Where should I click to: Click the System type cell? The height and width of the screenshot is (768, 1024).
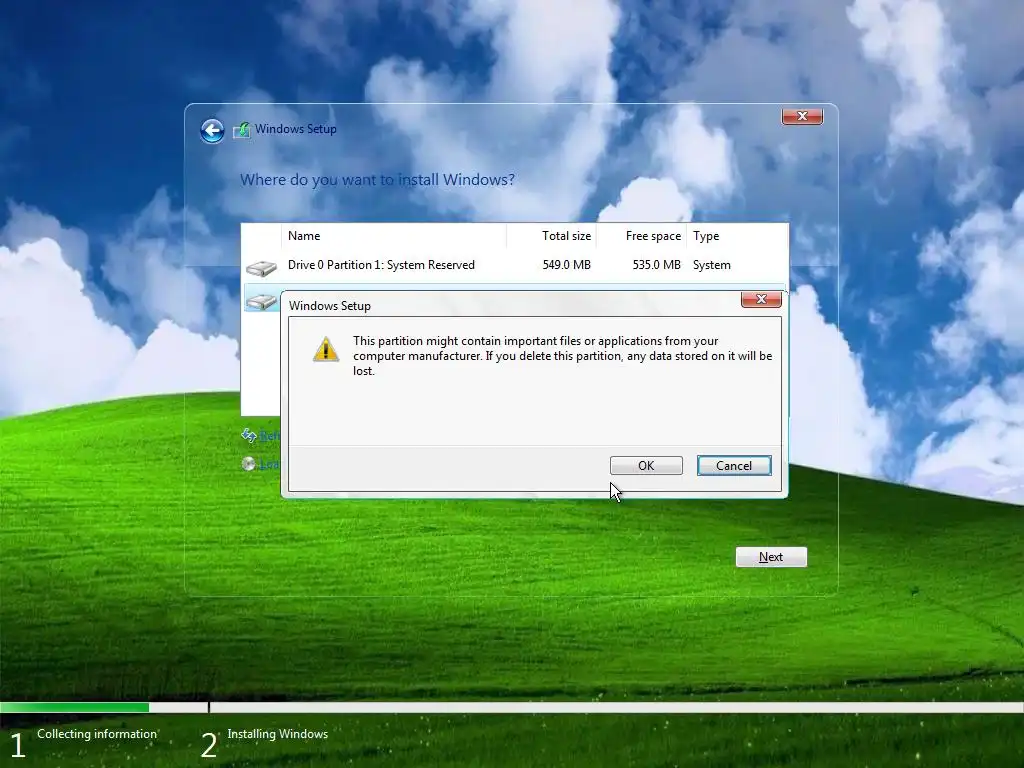click(x=712, y=265)
